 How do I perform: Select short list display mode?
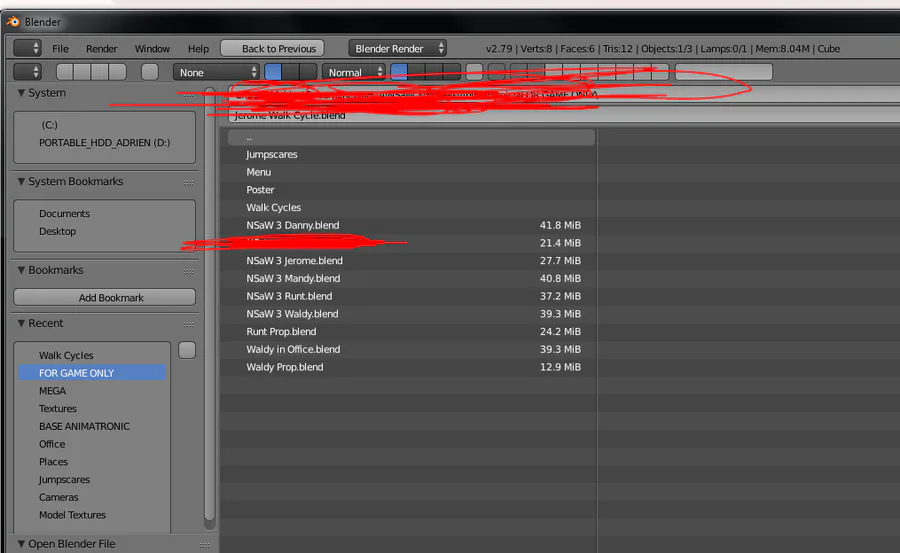click(273, 72)
